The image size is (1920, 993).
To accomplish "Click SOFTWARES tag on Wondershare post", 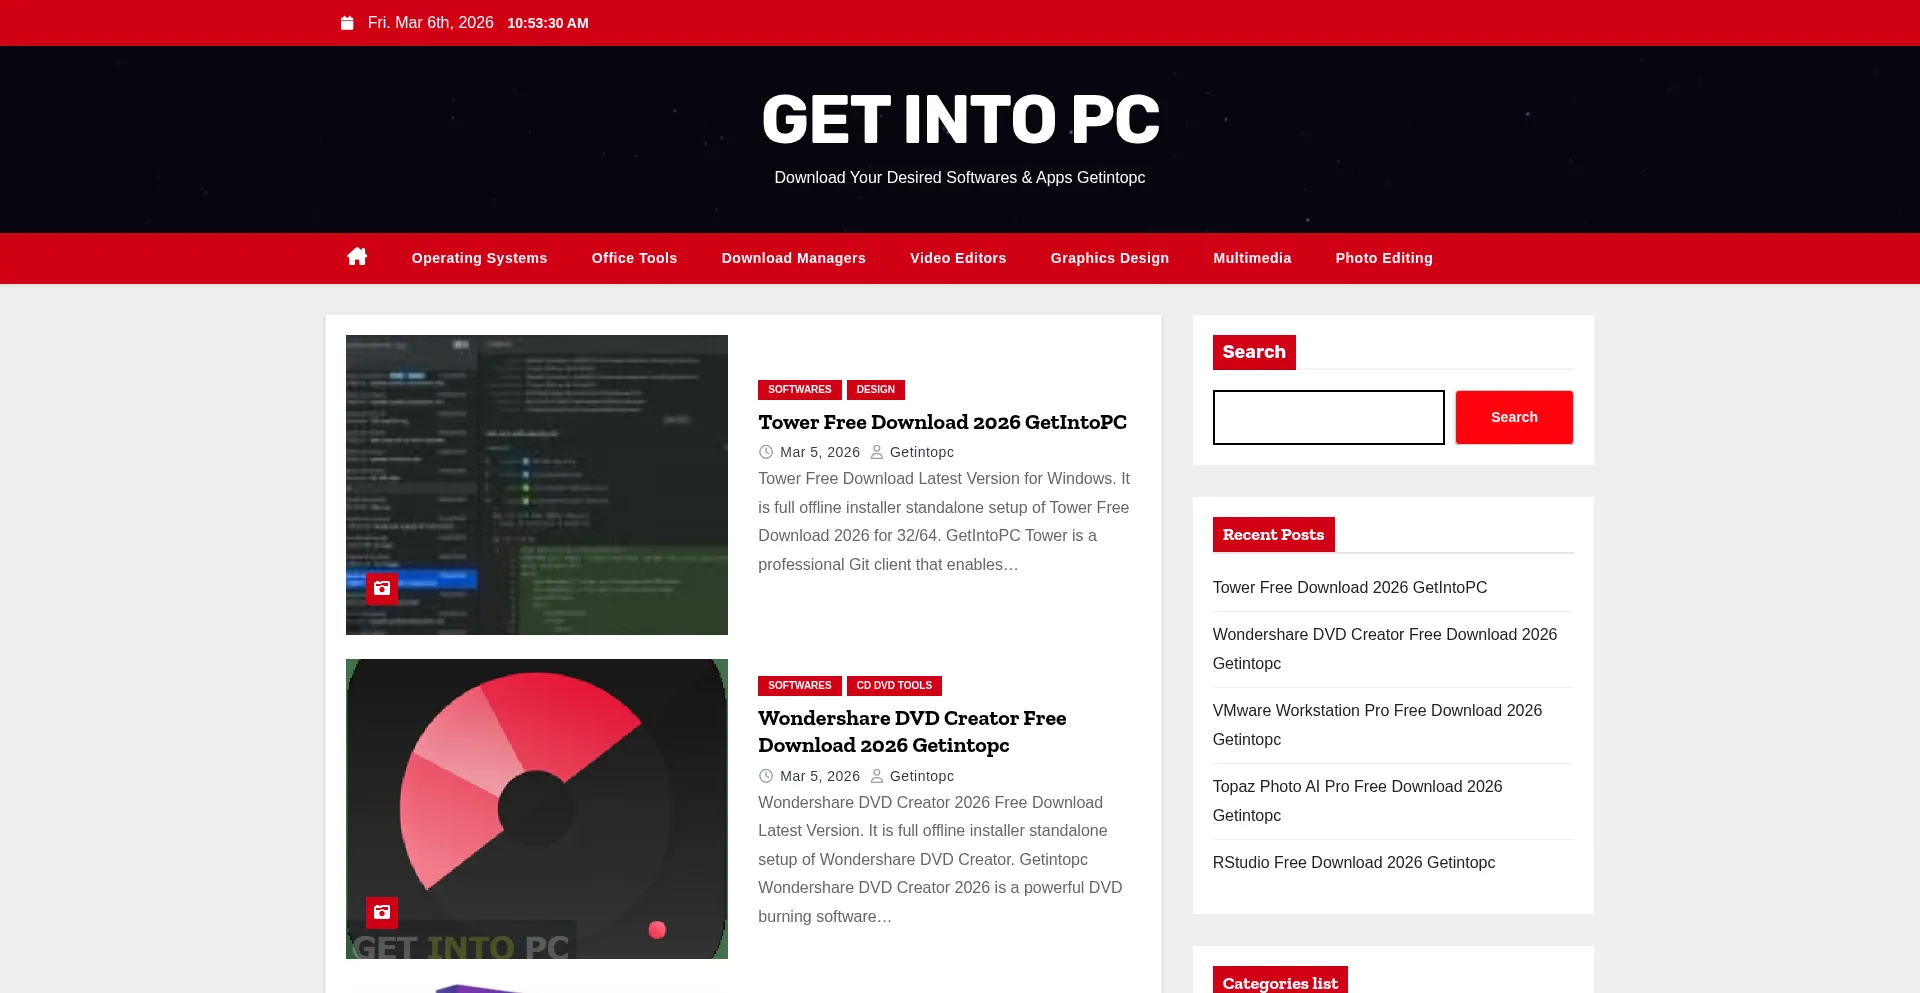I will click(800, 686).
